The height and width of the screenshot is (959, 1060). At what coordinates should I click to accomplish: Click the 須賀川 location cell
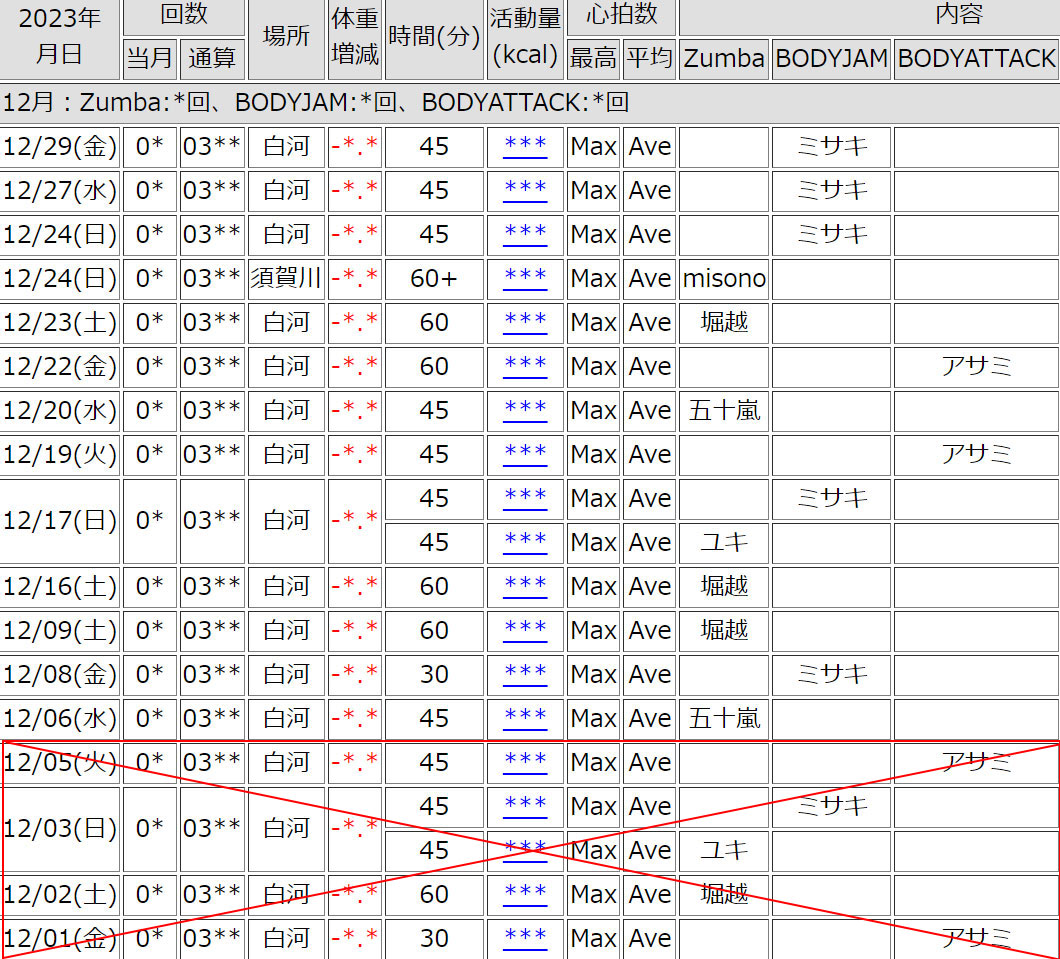pyautogui.click(x=286, y=278)
